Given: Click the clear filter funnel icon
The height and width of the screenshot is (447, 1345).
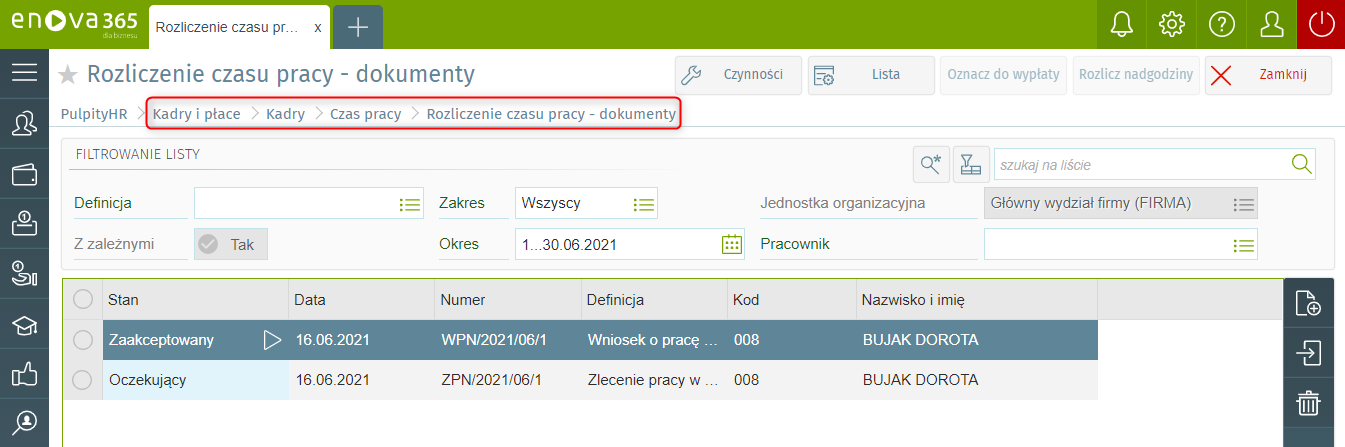Looking at the screenshot, I should pos(970,165).
